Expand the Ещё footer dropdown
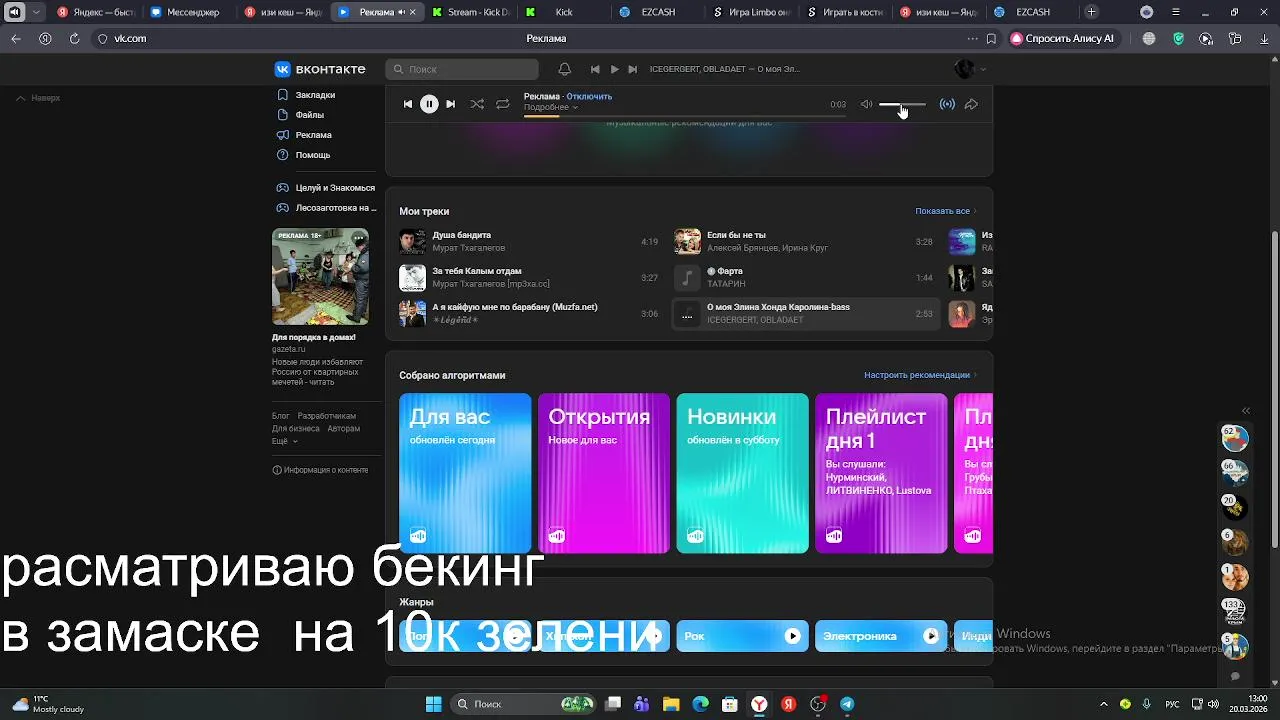 (x=285, y=441)
